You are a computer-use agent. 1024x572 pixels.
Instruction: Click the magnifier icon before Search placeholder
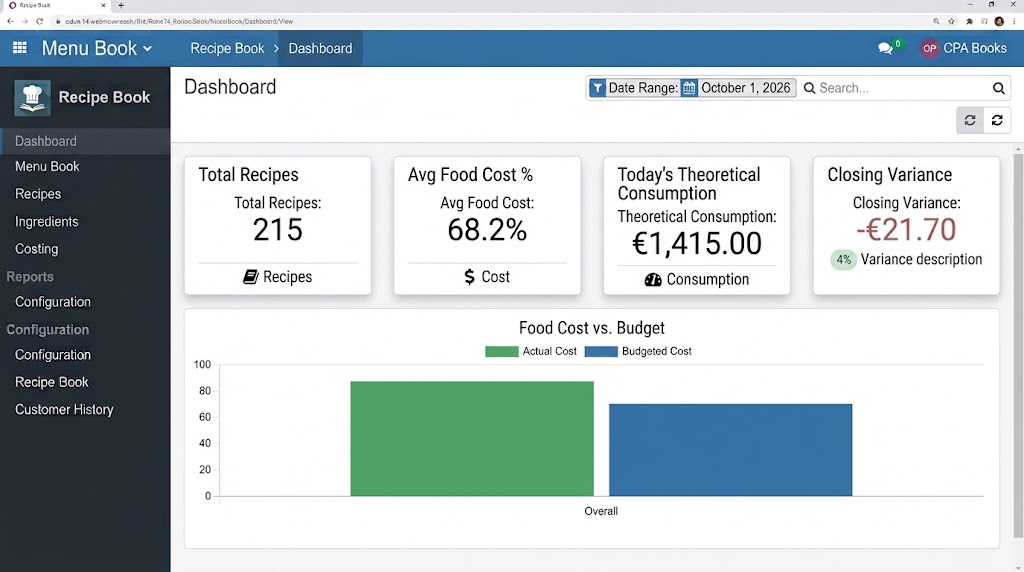(x=809, y=88)
